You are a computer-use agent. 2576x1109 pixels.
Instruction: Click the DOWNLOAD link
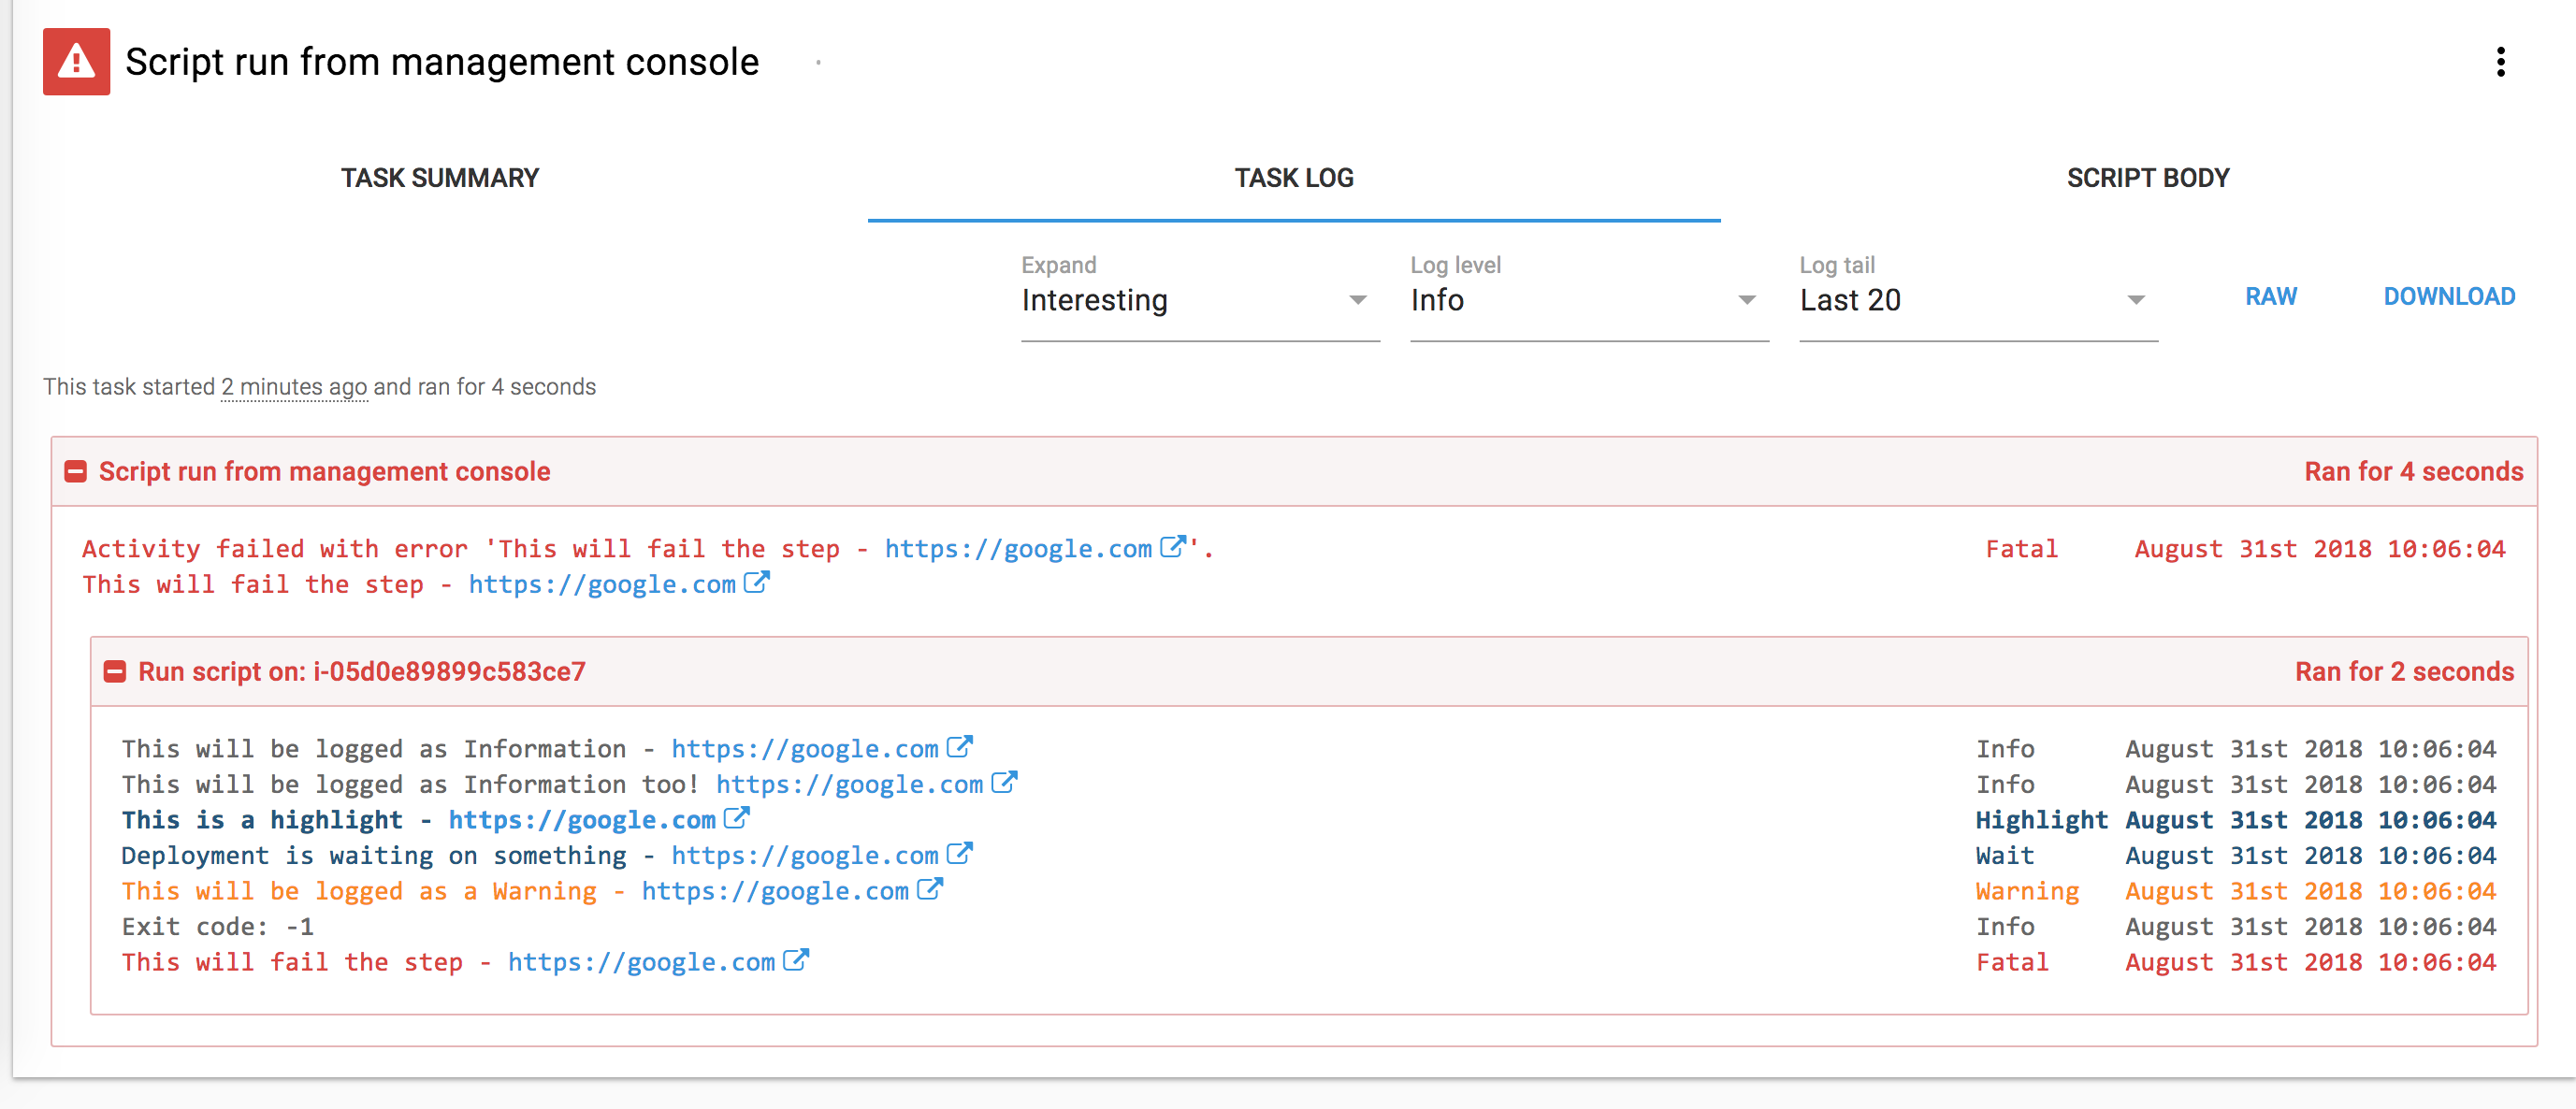pyautogui.click(x=2448, y=296)
